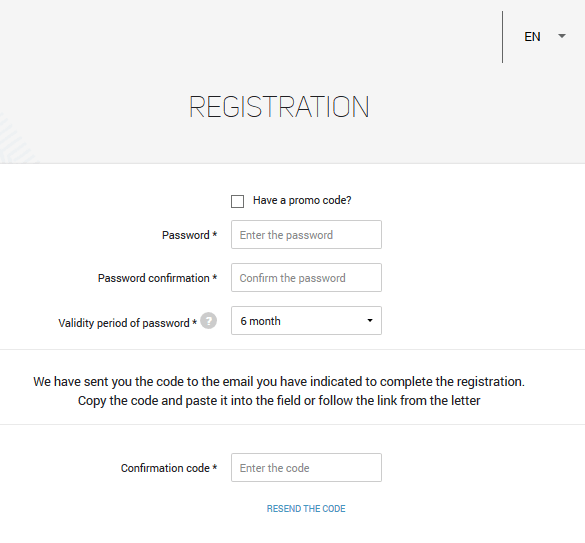The image size is (585, 543).
Task: Click the "Copy the code and paste it" instruction line
Action: pyautogui.click(x=279, y=400)
